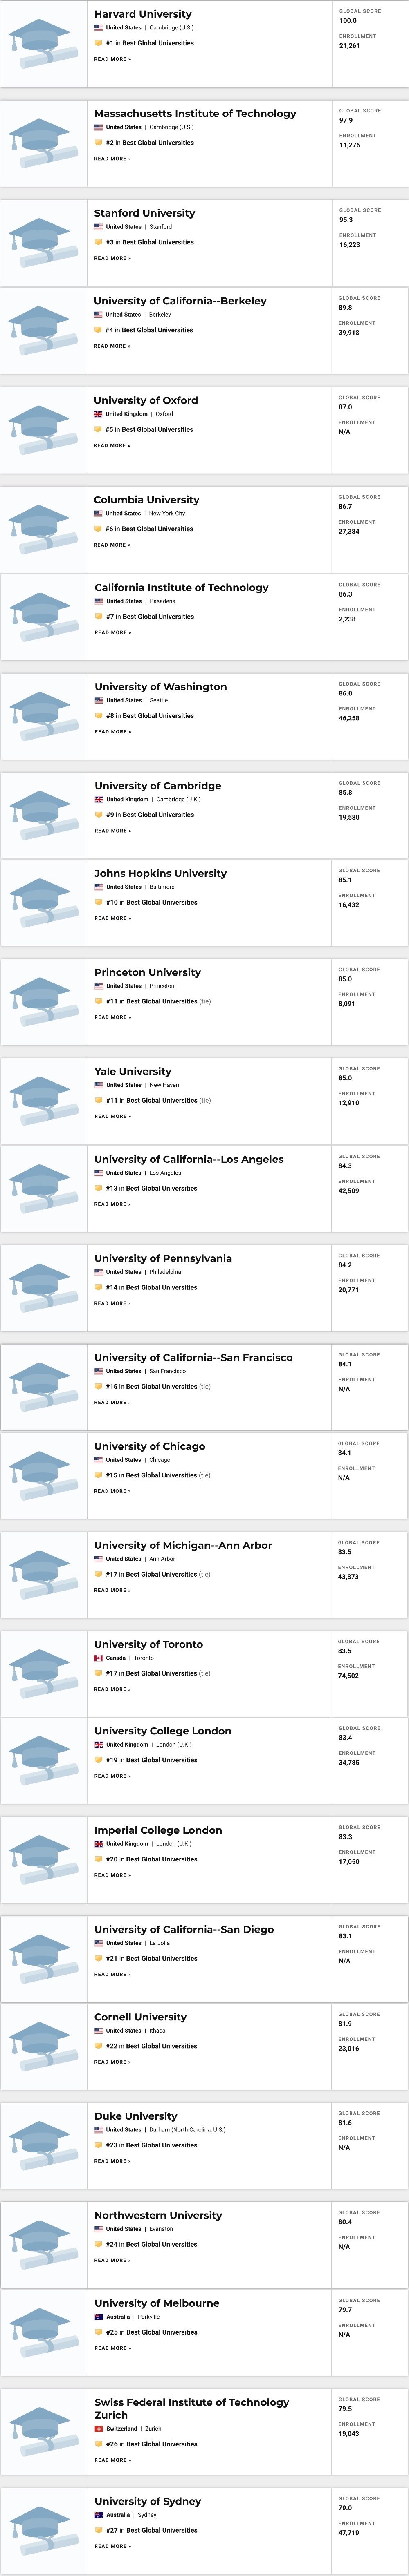Image resolution: width=409 pixels, height=2576 pixels.
Task: Click the rank badge icon beside Caltech's #7 ranking
Action: pos(99,617)
